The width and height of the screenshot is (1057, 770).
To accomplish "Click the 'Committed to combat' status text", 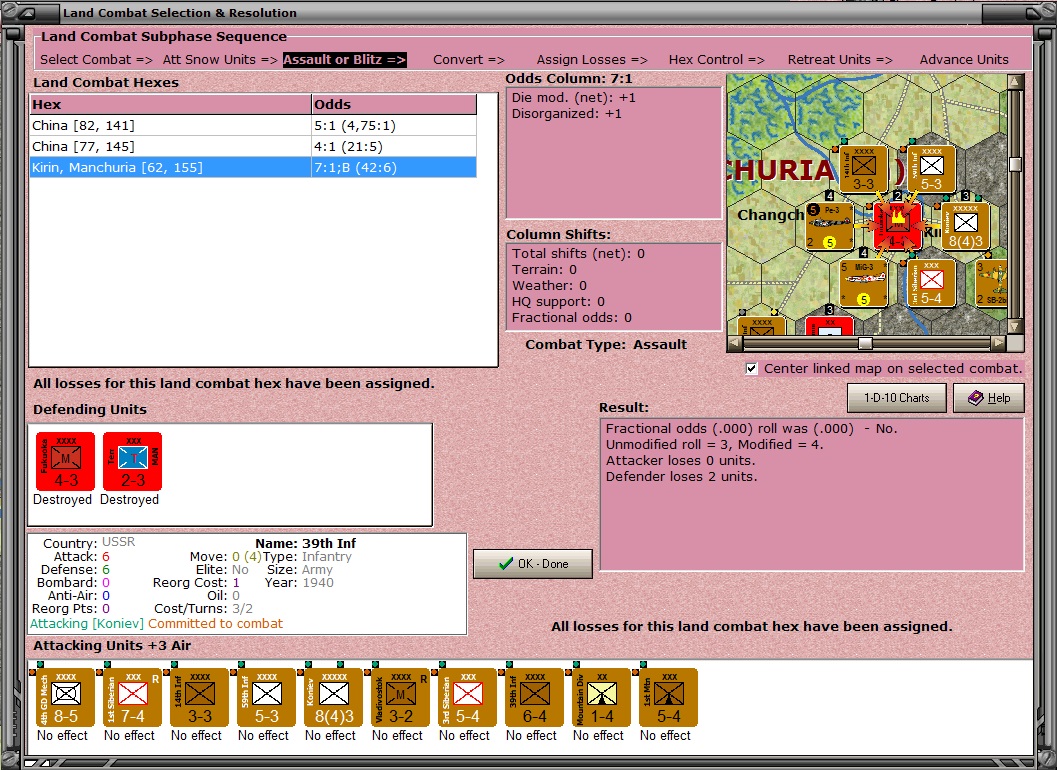I will click(x=216, y=624).
